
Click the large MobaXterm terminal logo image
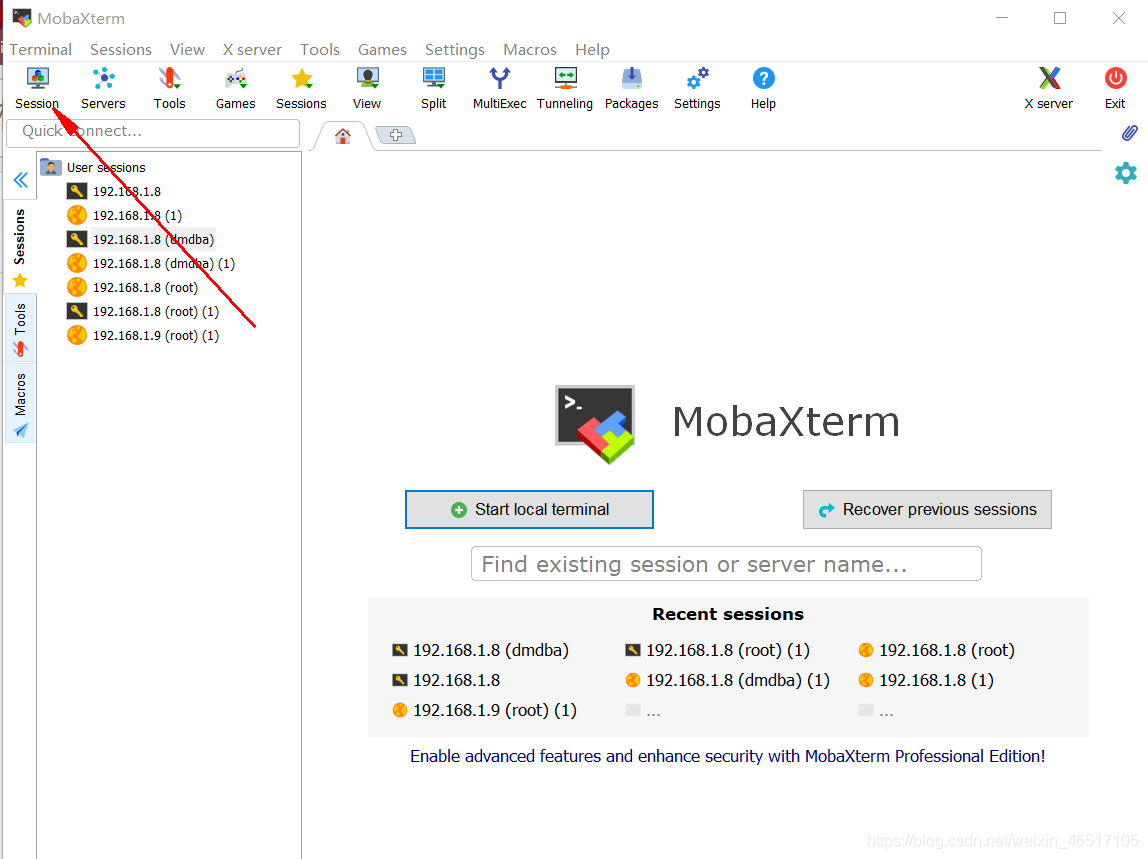pyautogui.click(x=595, y=424)
